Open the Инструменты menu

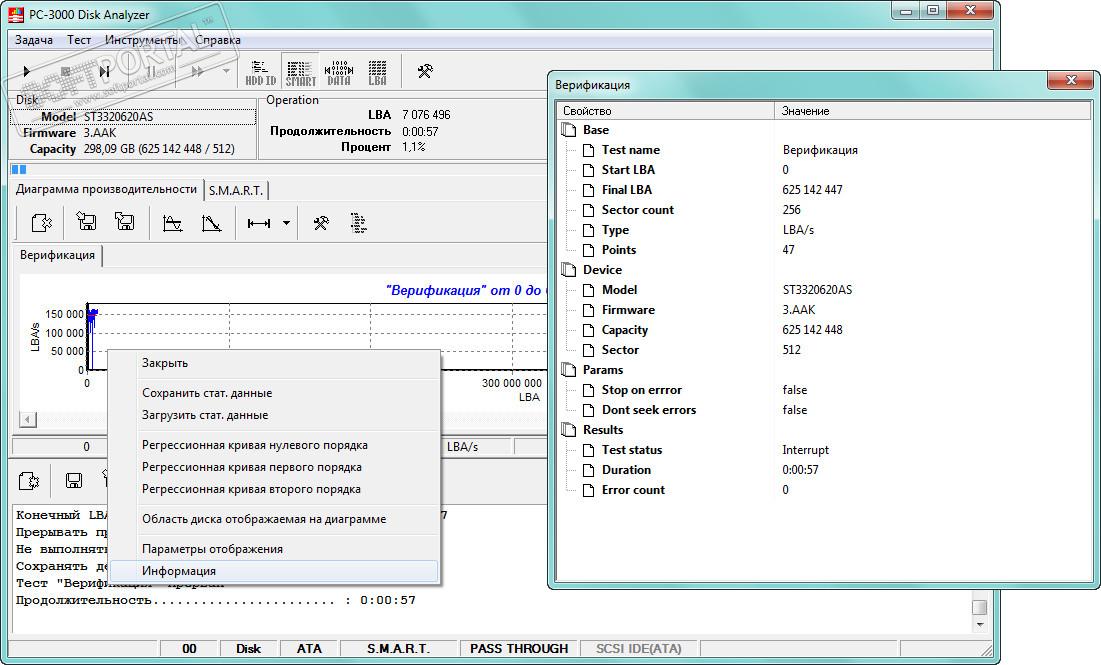[142, 40]
